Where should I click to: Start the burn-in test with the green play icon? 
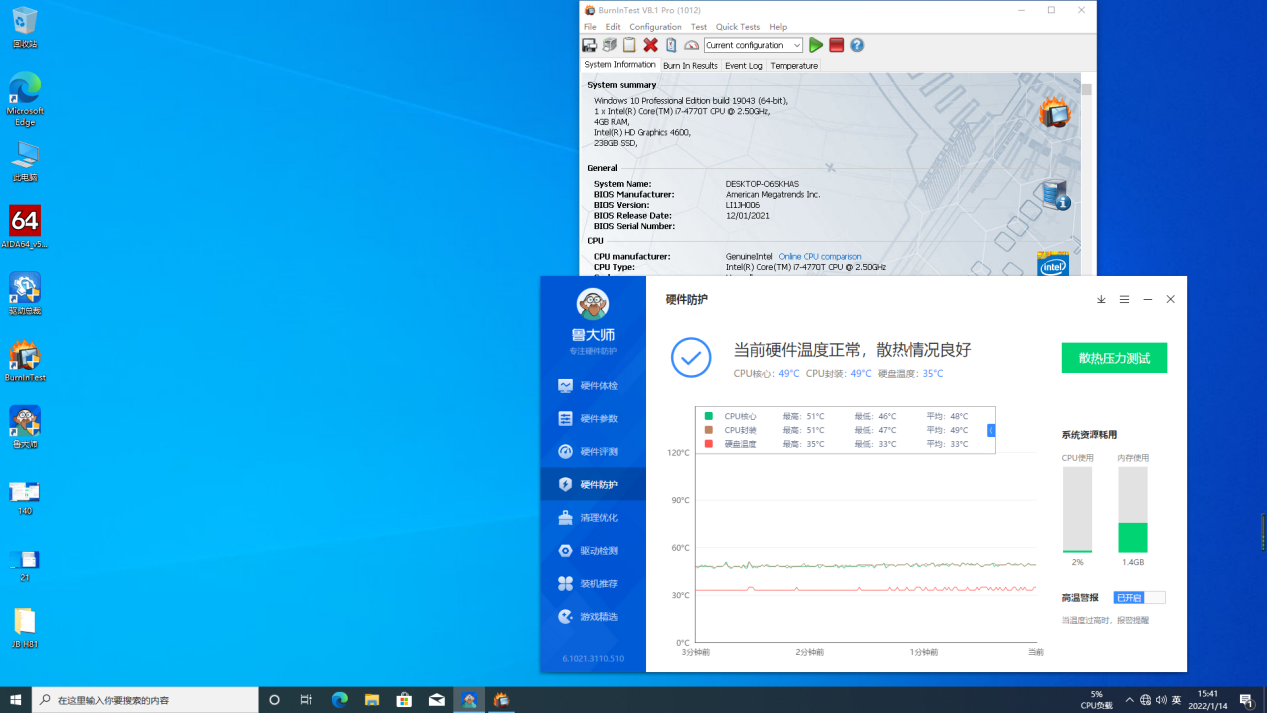click(x=814, y=45)
